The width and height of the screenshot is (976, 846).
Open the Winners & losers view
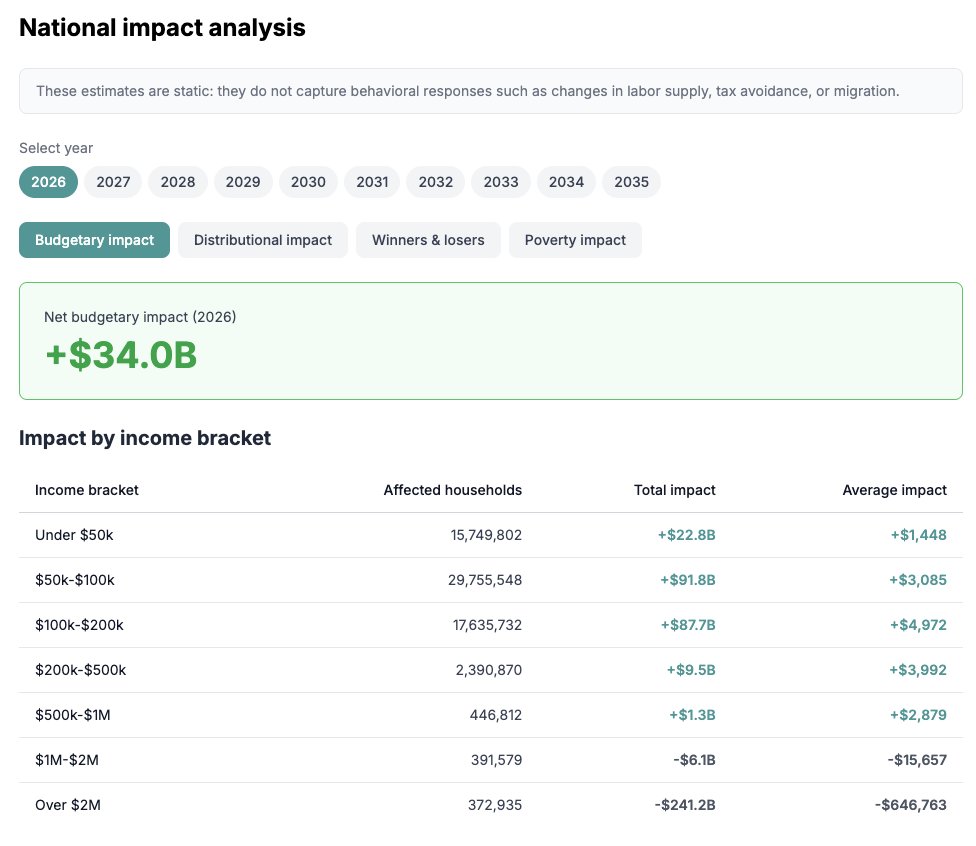click(x=428, y=240)
